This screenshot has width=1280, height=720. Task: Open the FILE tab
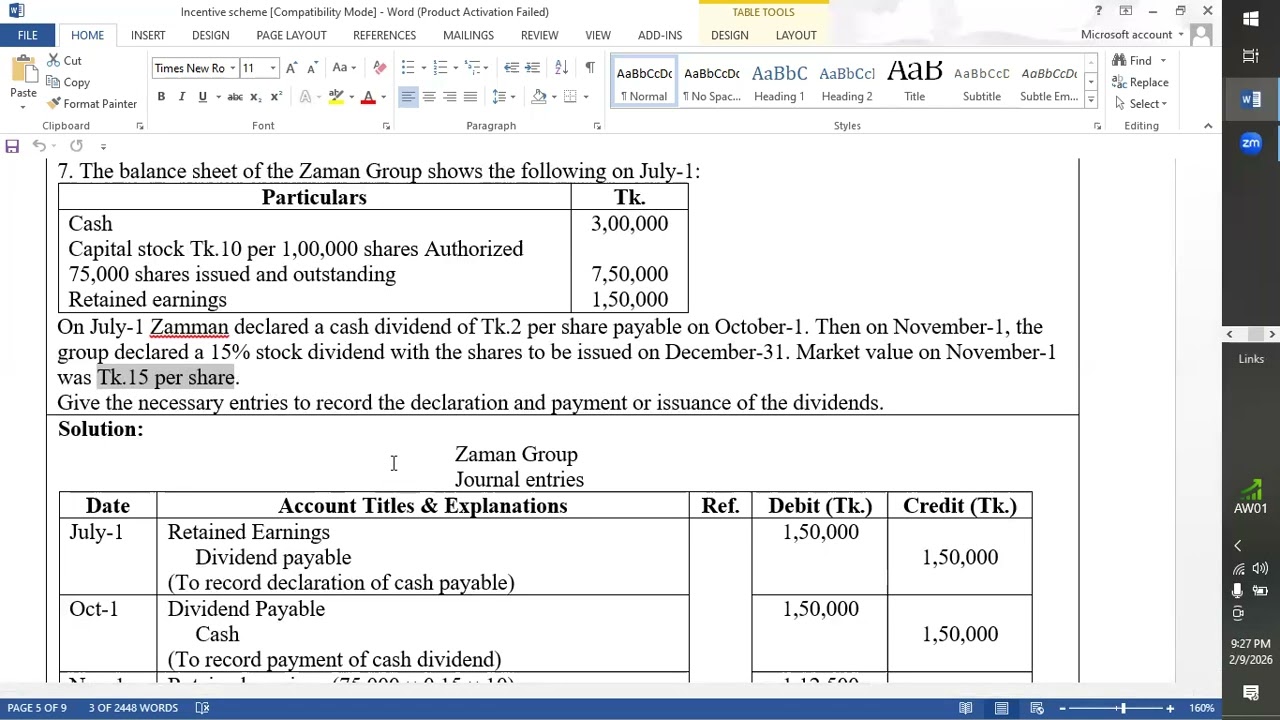pyautogui.click(x=27, y=35)
